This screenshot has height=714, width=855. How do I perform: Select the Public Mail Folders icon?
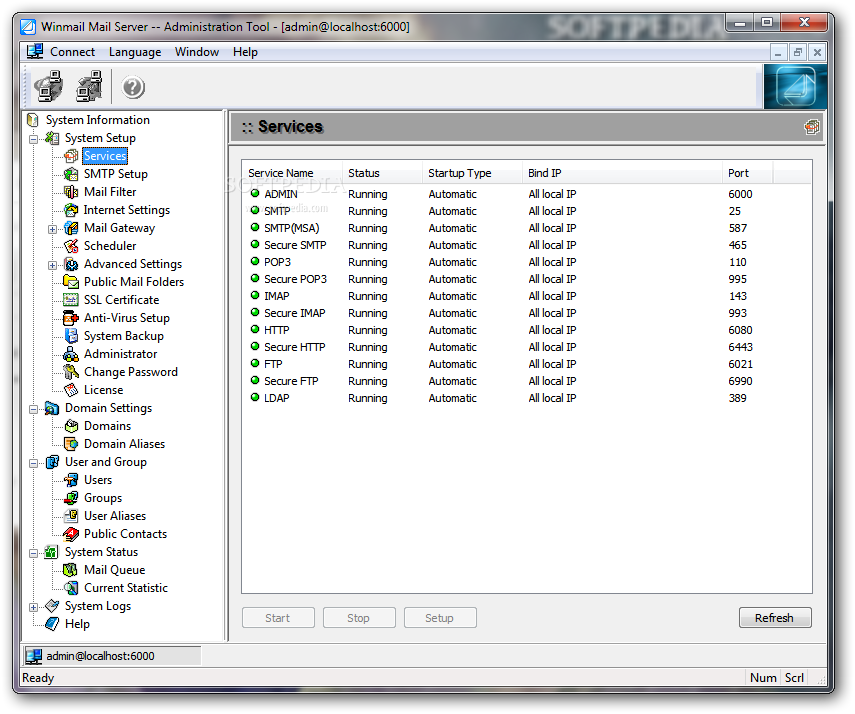click(71, 282)
